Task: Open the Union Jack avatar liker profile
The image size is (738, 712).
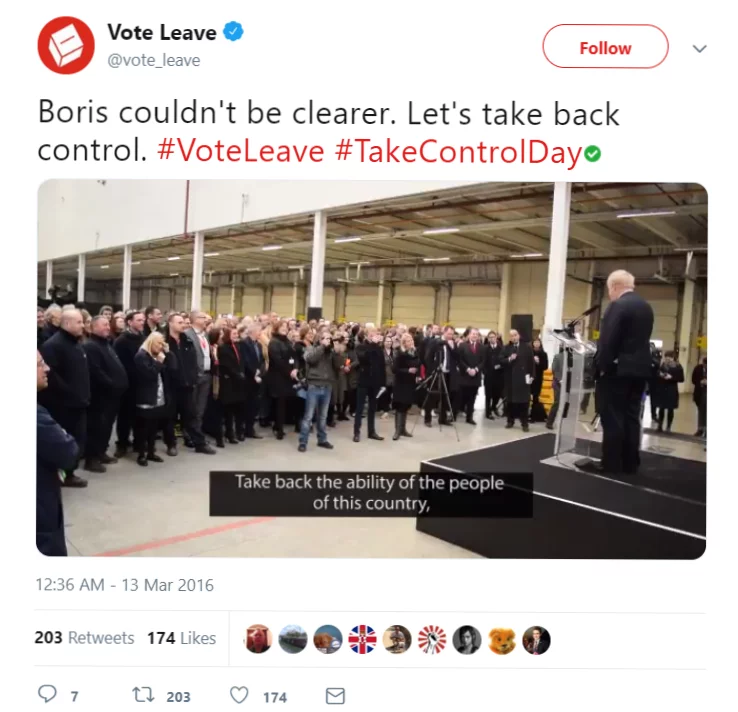Action: pyautogui.click(x=362, y=640)
